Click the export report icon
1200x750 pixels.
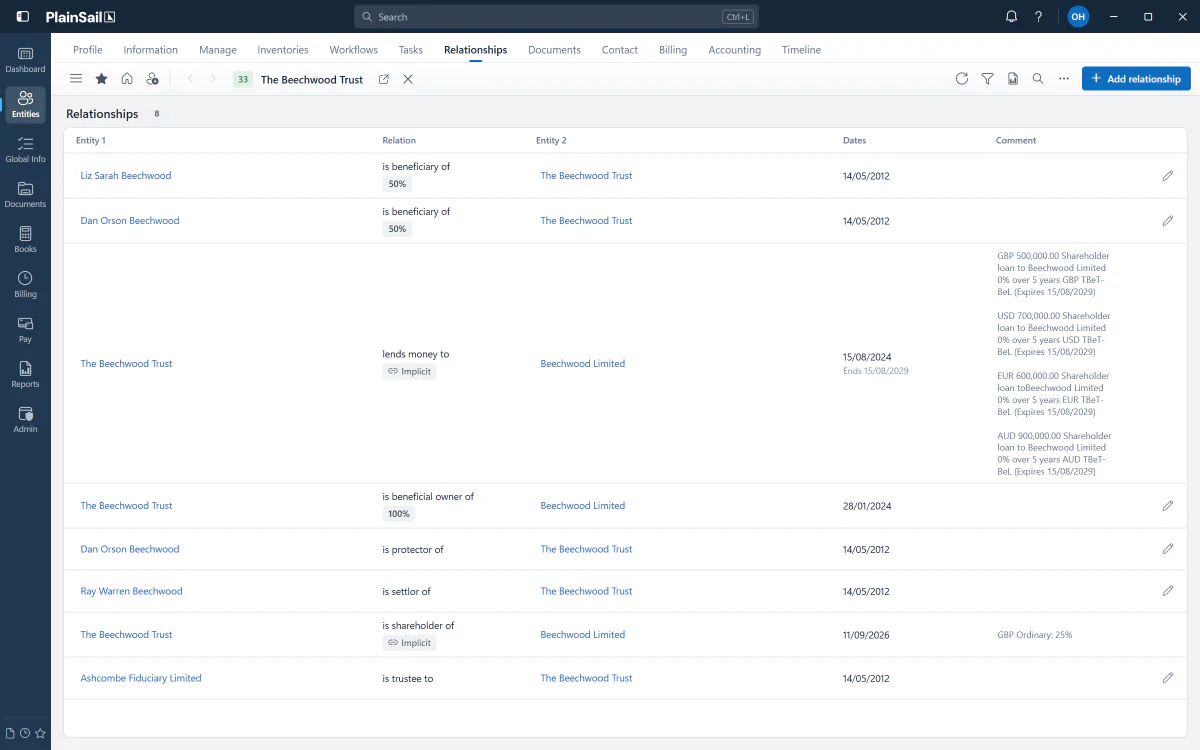1013,79
